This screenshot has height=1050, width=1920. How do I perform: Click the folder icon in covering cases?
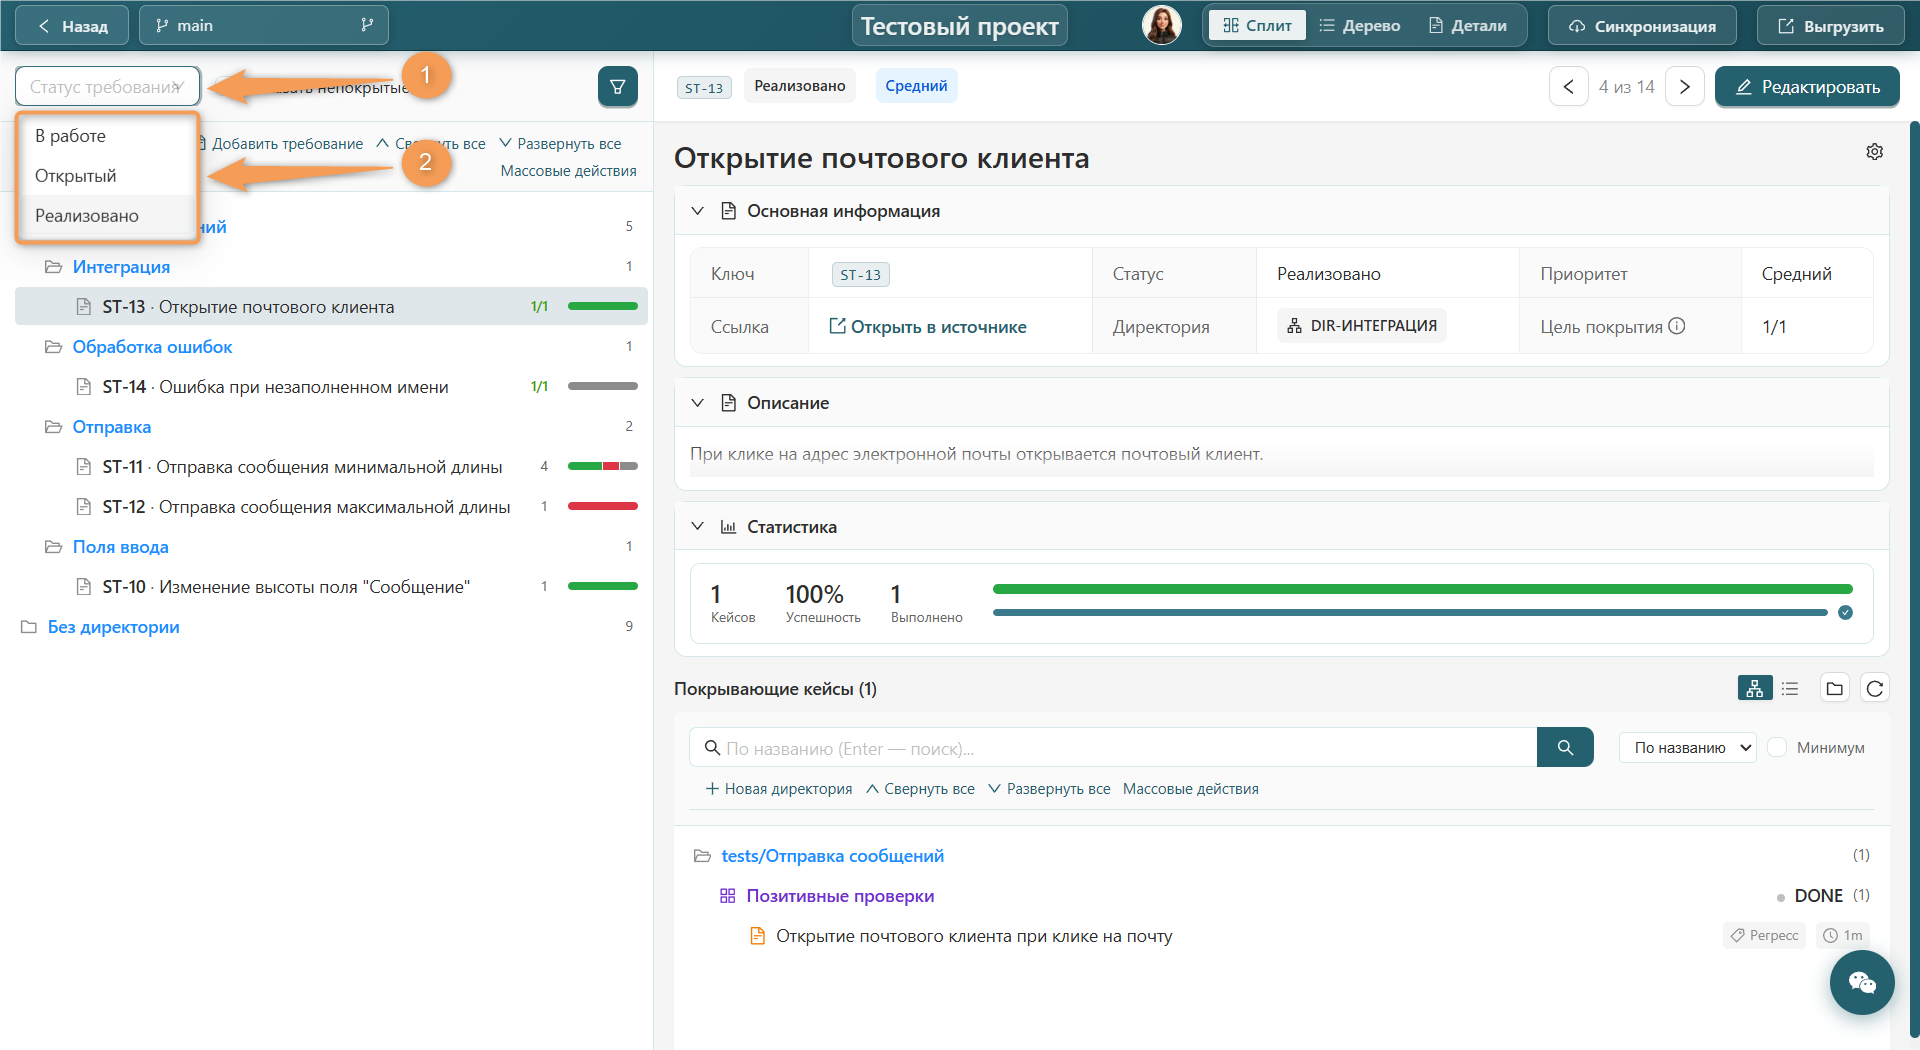pos(1834,688)
